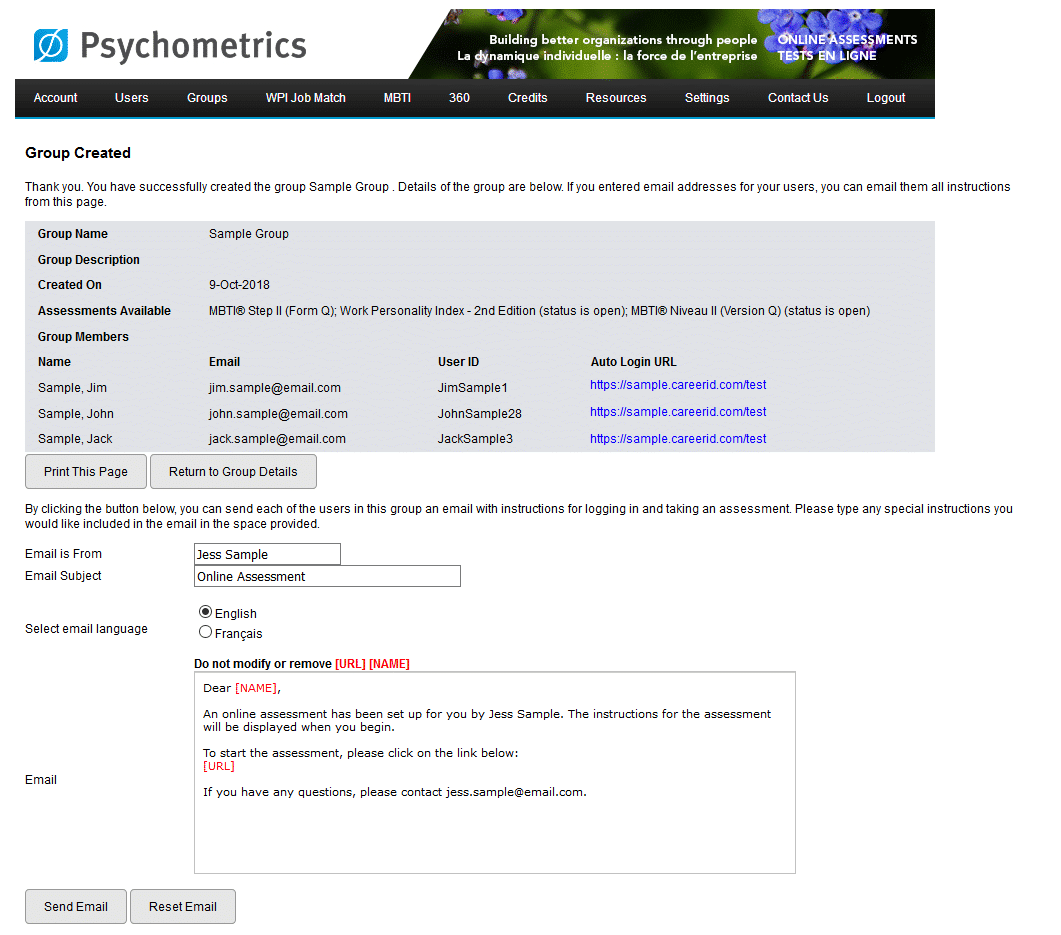Click the Psychometrics wordmark text
The width and height of the screenshot is (1061, 935).
[x=194, y=46]
